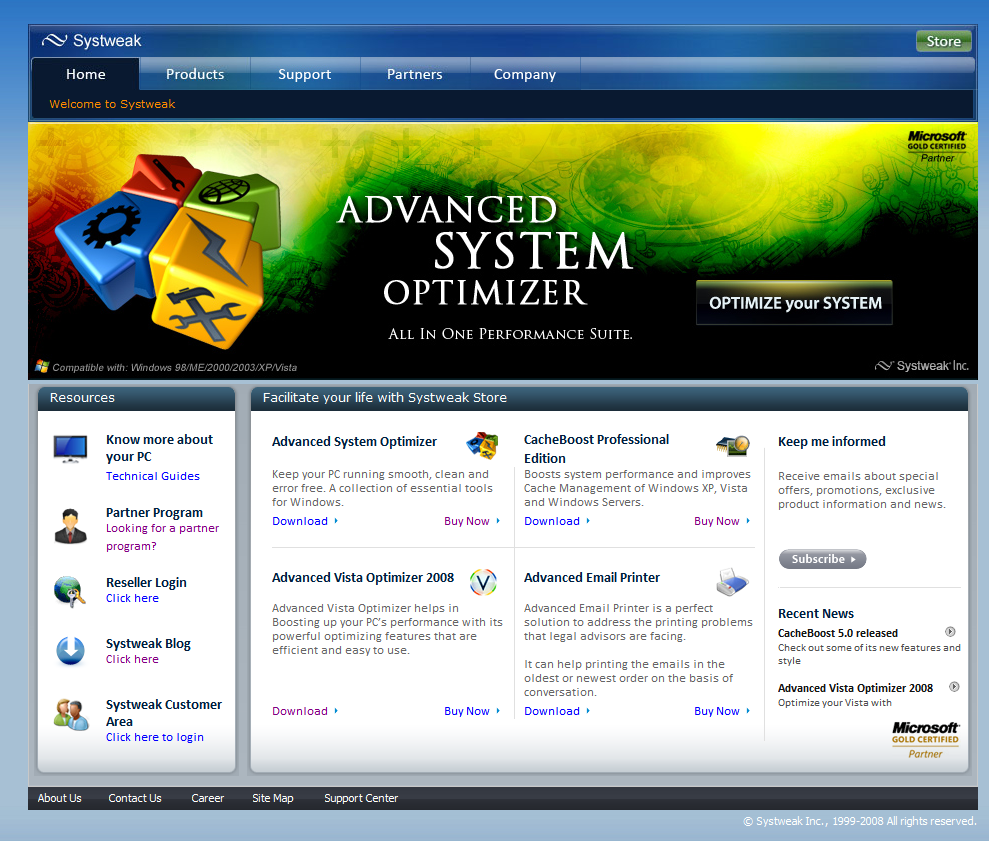The width and height of the screenshot is (989, 841).
Task: Click the Advanced Email Printer product title
Action: (592, 577)
